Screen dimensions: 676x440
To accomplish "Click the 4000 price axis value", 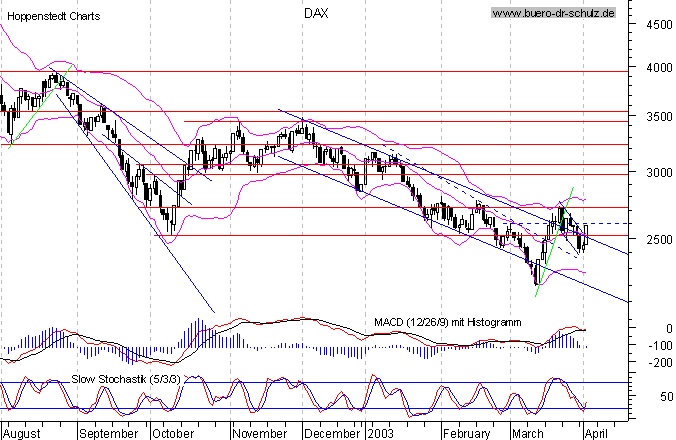I will [659, 68].
